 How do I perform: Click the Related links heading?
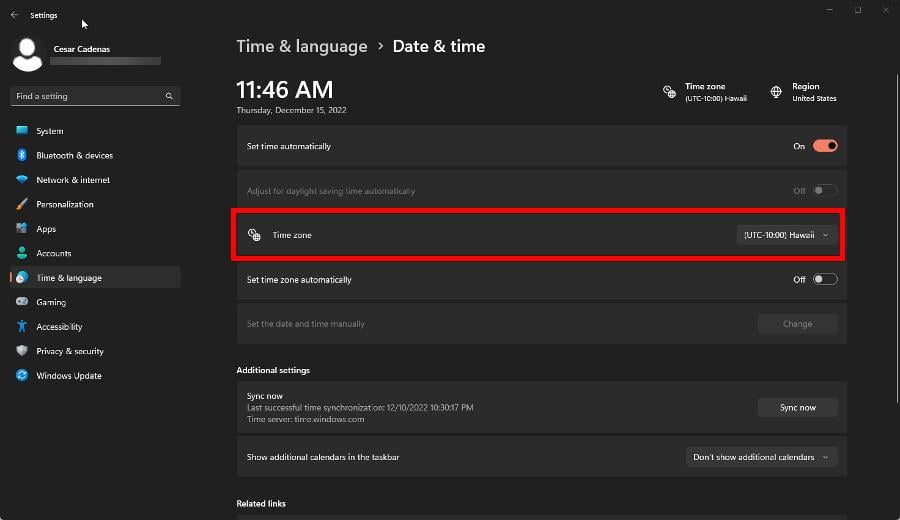261,503
